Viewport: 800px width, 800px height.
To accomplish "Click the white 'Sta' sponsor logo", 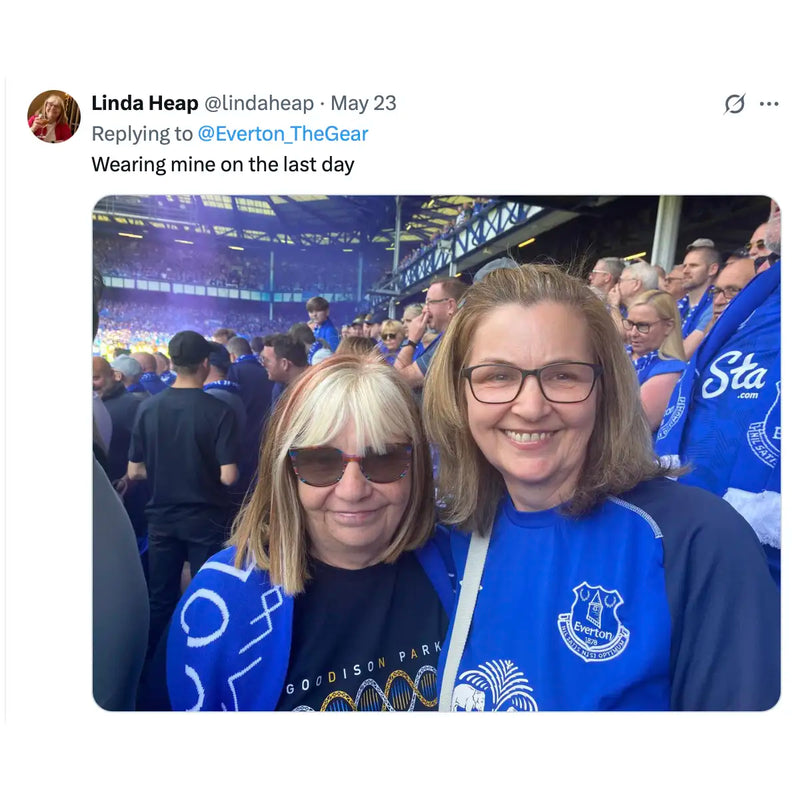I will pyautogui.click(x=734, y=377).
